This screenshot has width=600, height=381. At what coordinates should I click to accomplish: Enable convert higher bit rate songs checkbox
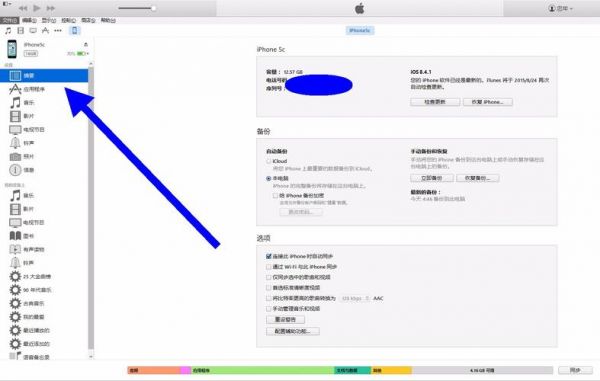tap(269, 298)
